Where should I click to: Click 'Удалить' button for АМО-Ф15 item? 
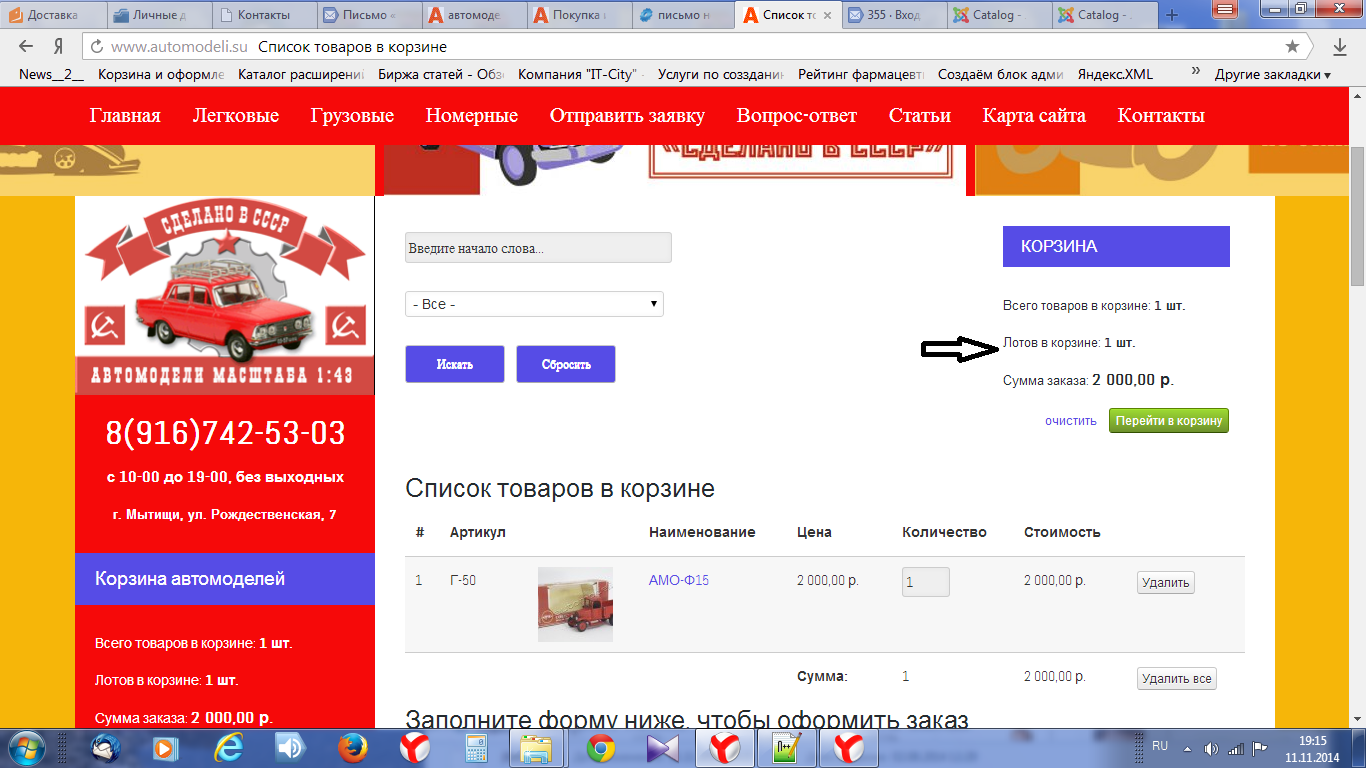pos(1165,583)
